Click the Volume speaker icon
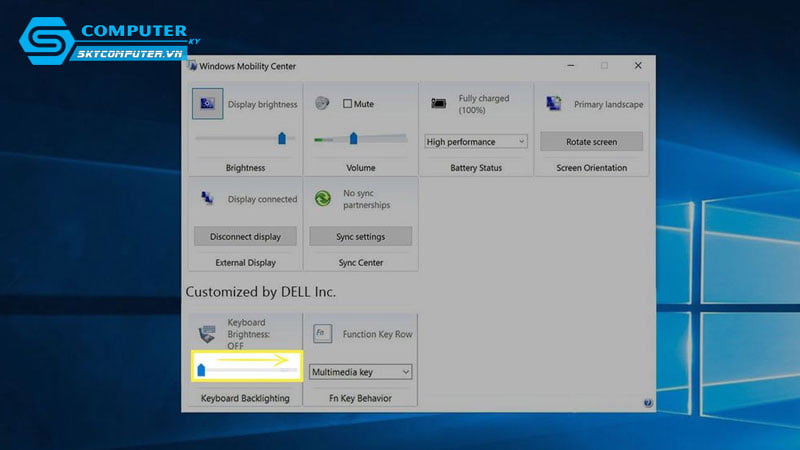 322,103
